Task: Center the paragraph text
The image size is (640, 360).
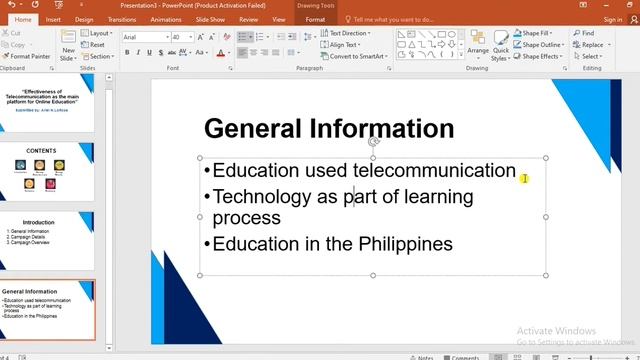Action: 253,53
